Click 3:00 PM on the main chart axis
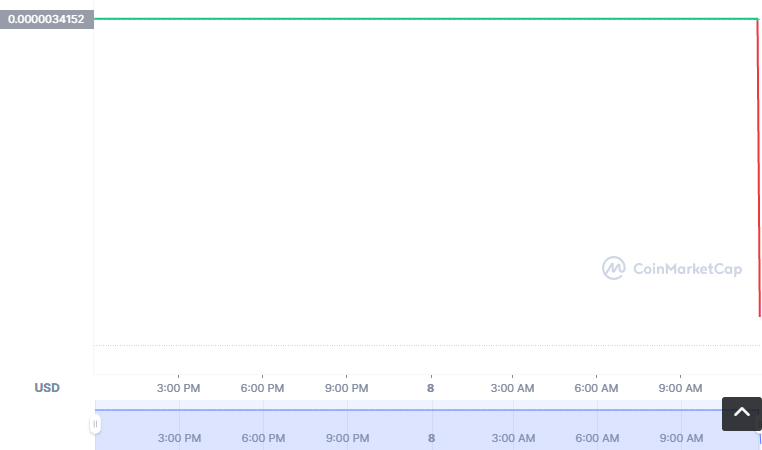Viewport: 762px width, 450px height. [179, 388]
